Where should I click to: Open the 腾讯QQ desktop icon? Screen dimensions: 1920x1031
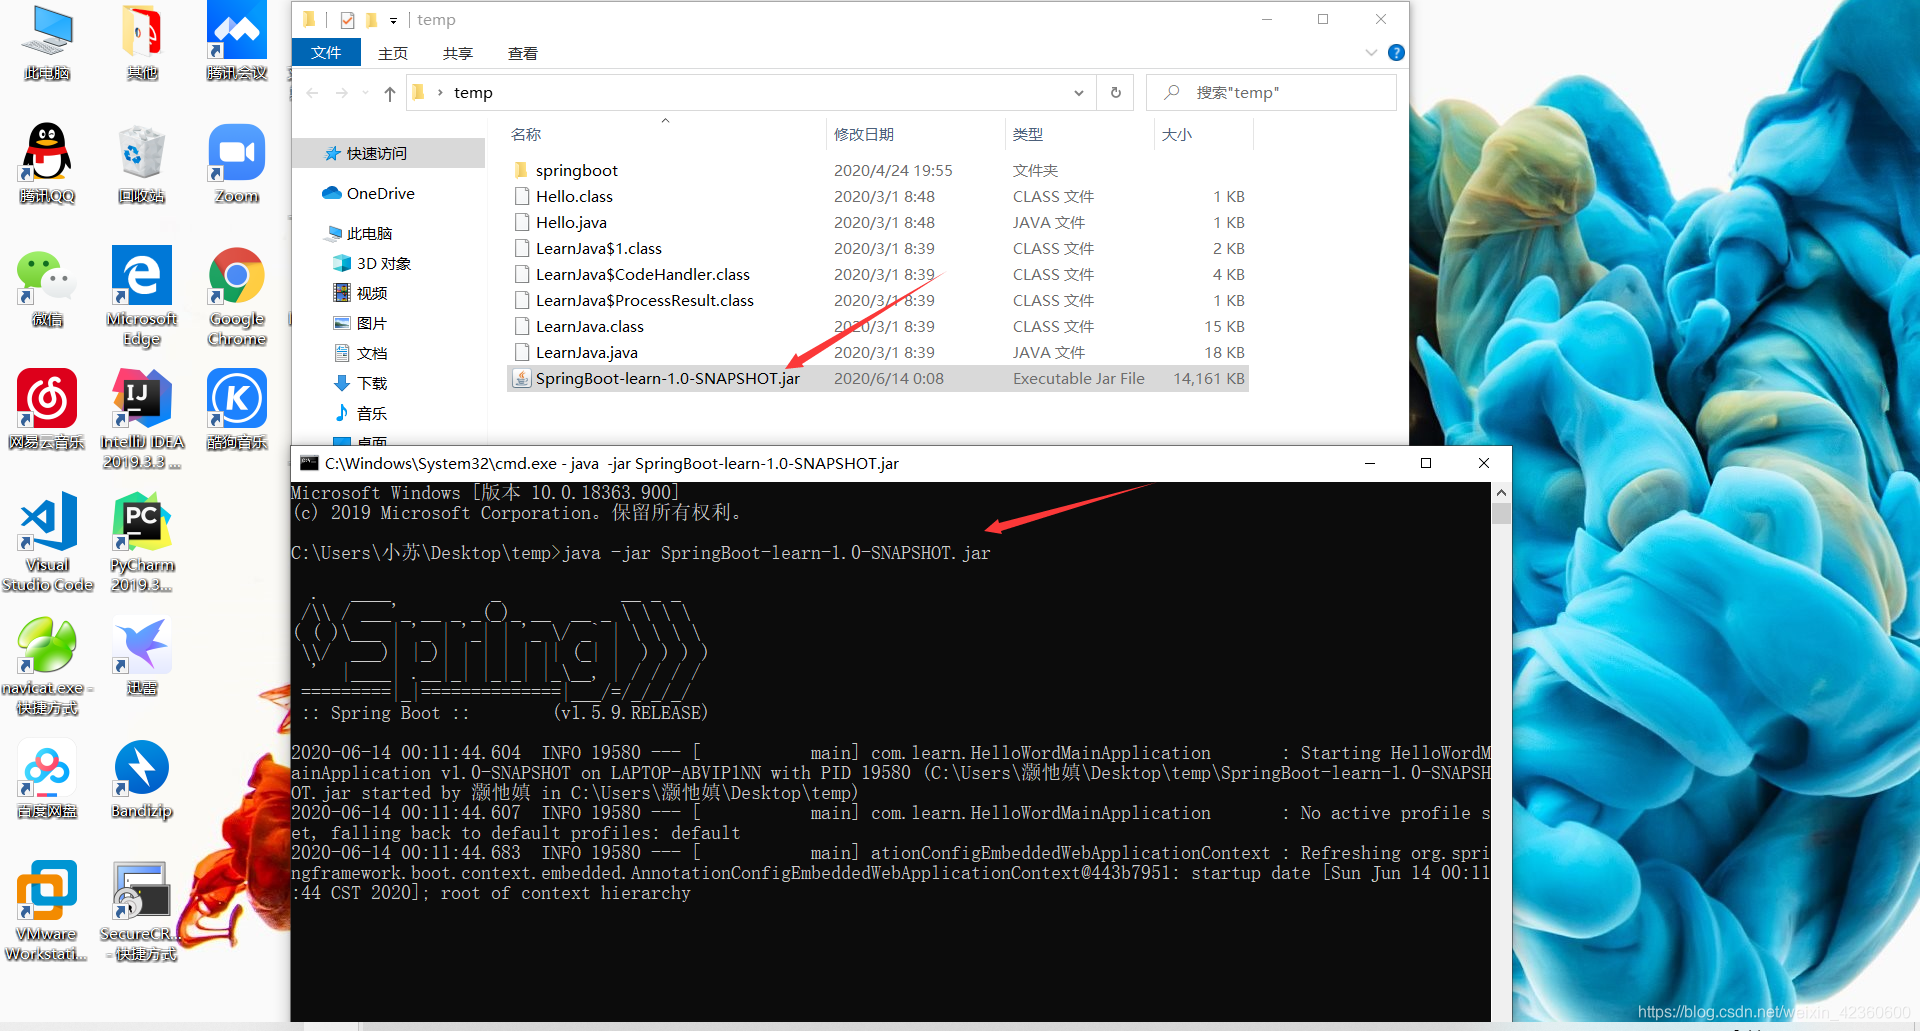pos(47,164)
